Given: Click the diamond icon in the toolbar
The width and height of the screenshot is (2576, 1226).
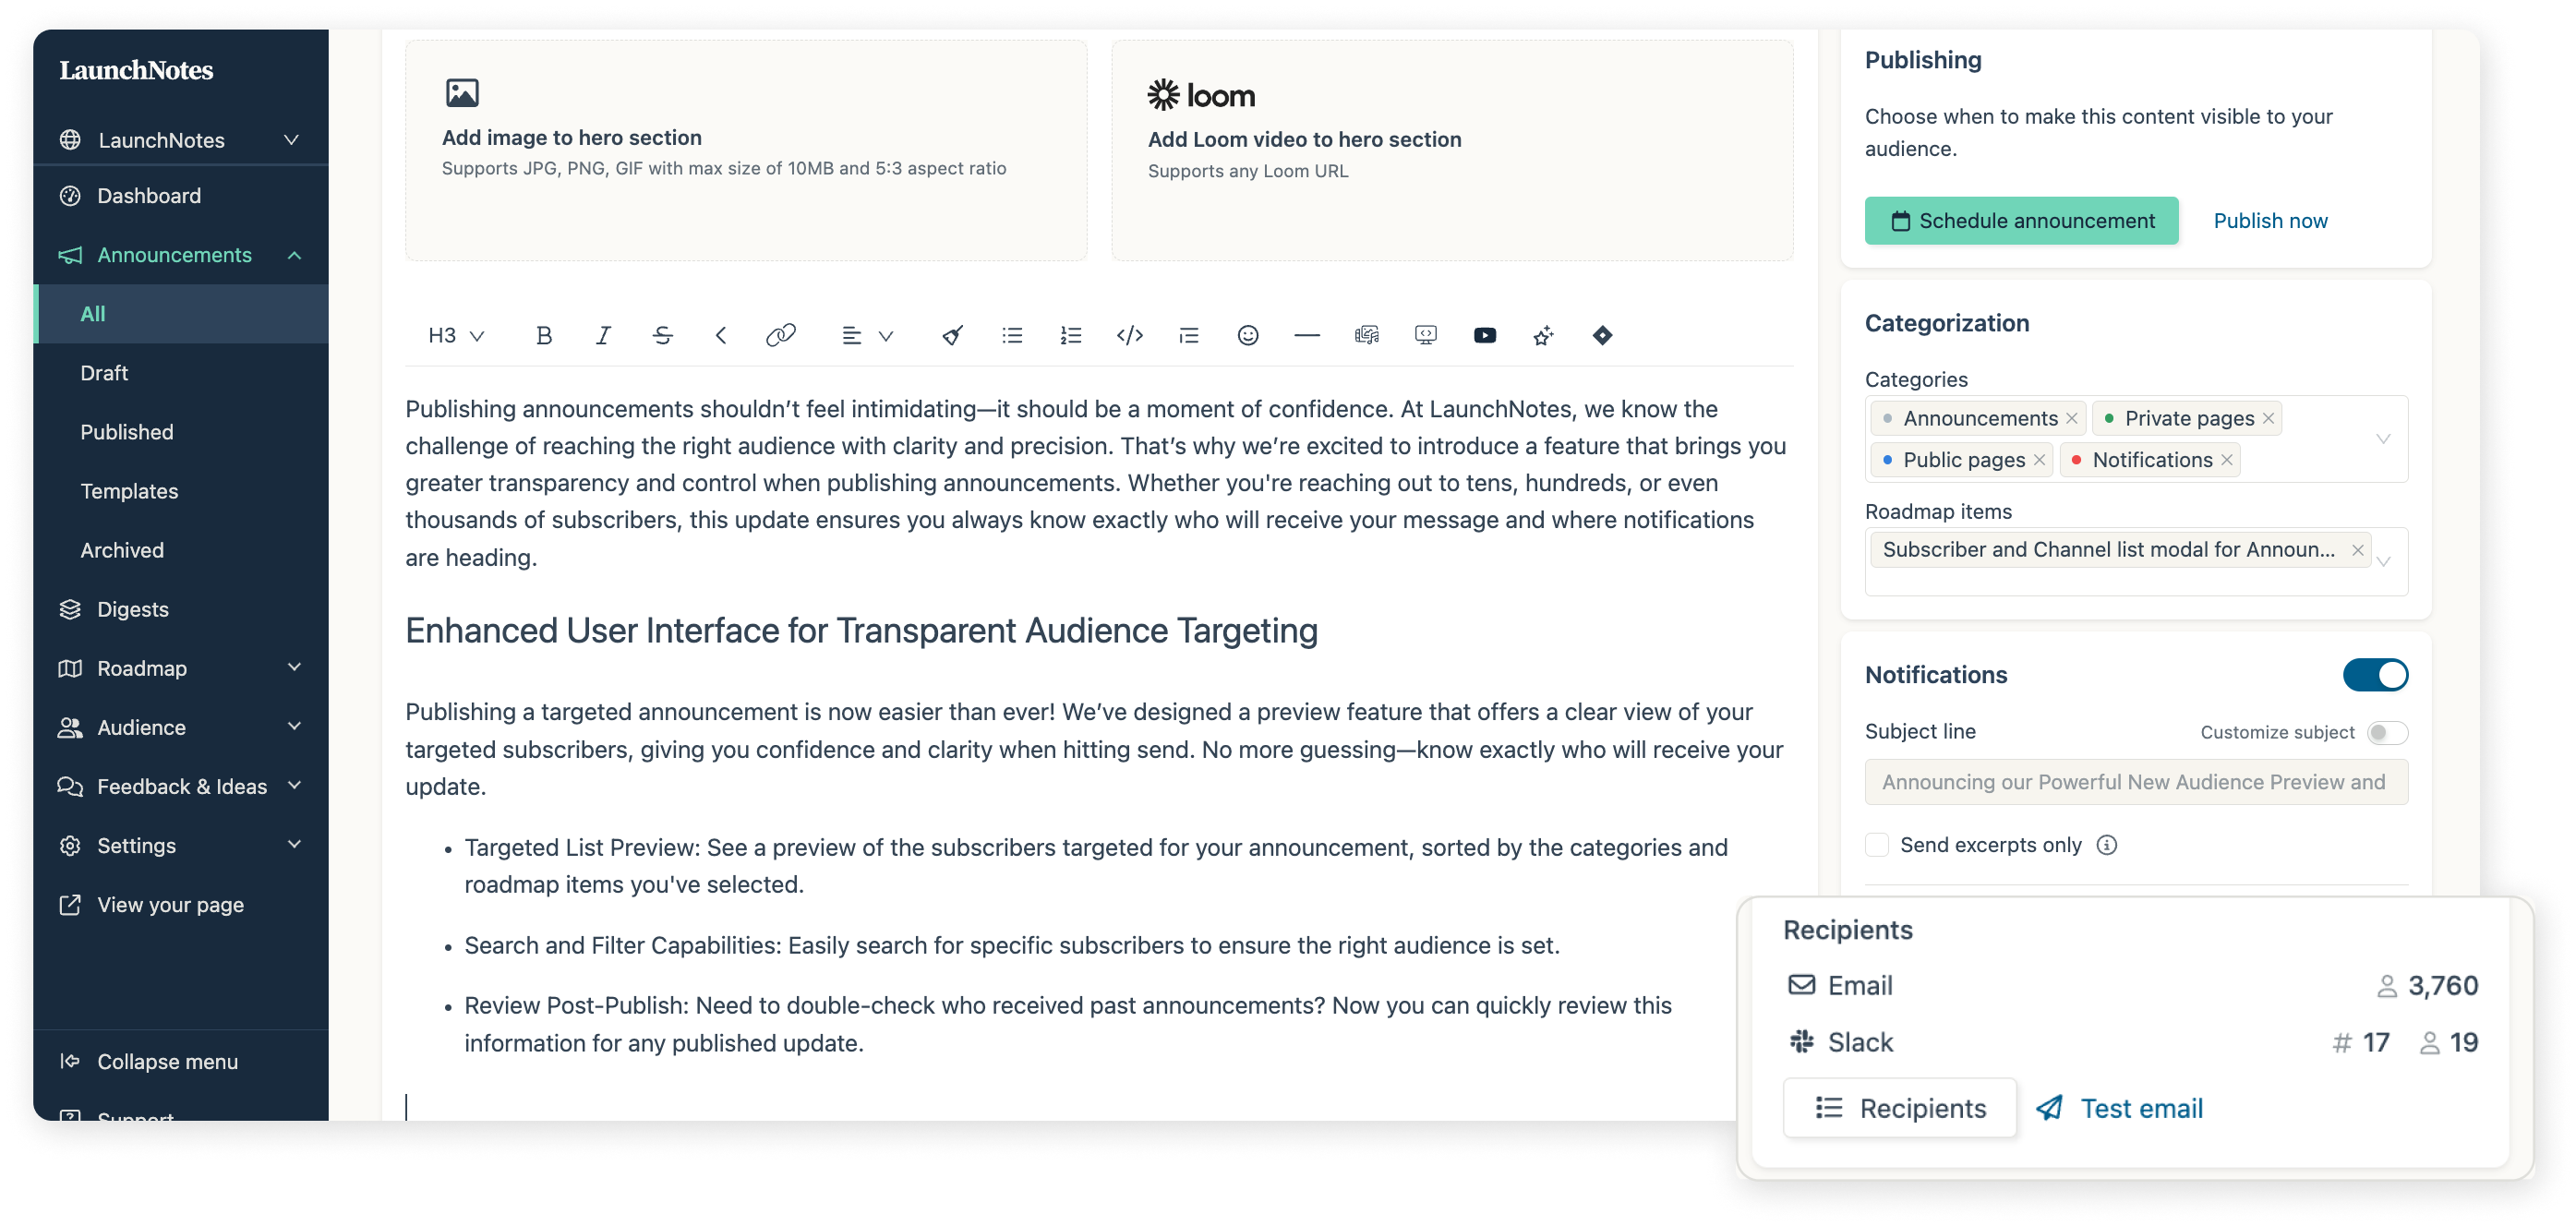Looking at the screenshot, I should [1602, 335].
